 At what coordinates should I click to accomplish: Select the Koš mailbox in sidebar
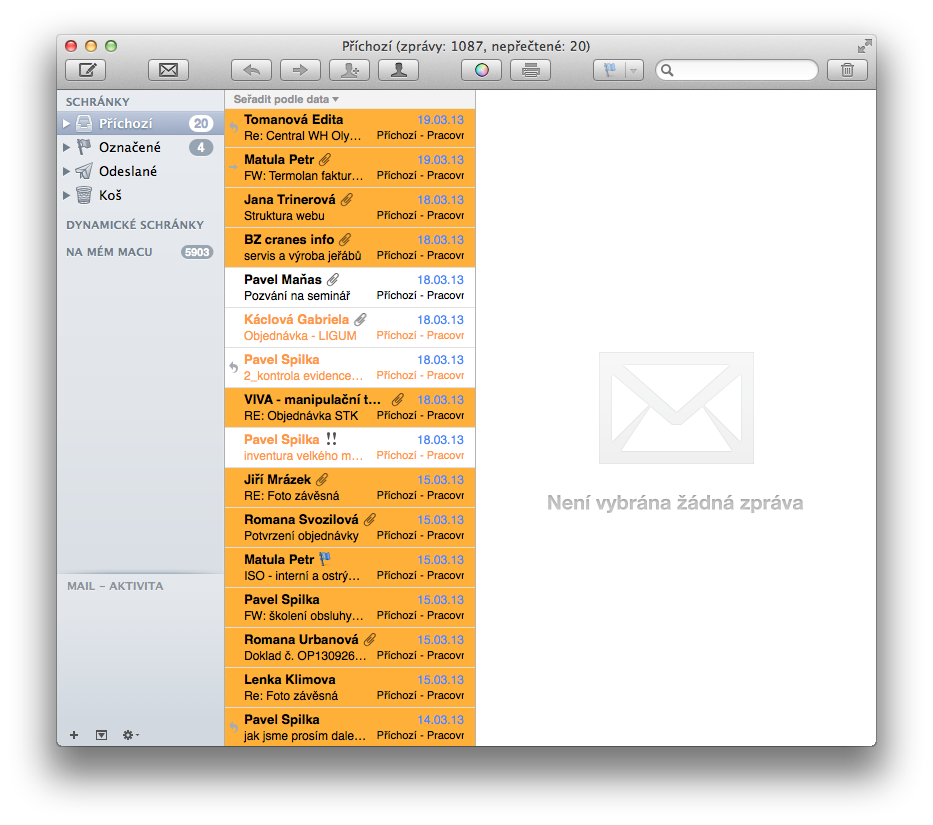110,195
